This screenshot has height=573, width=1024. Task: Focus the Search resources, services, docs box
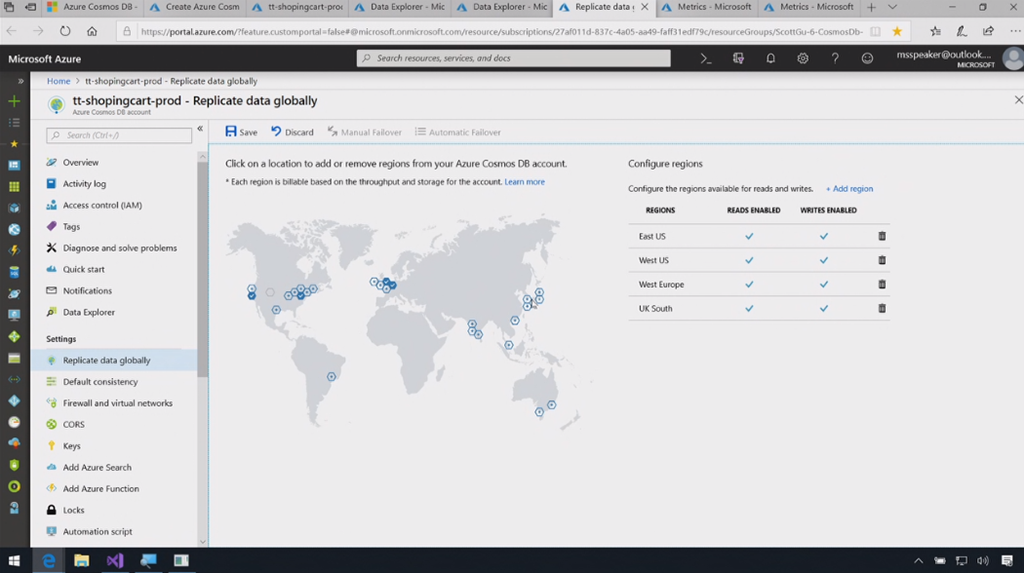point(513,58)
